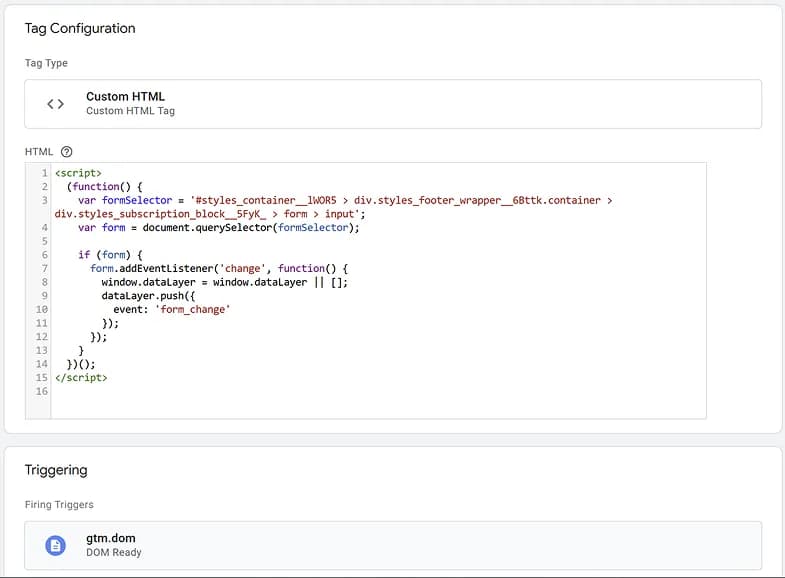Click the window.dataLayer assignment line
Image resolution: width=785 pixels, height=578 pixels.
(x=224, y=282)
